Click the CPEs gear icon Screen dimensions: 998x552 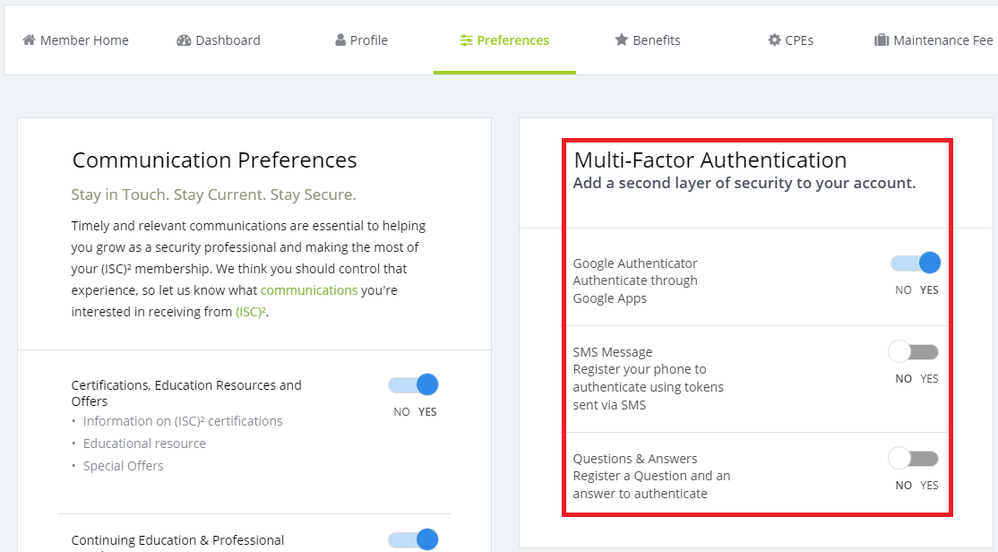pyautogui.click(x=774, y=41)
